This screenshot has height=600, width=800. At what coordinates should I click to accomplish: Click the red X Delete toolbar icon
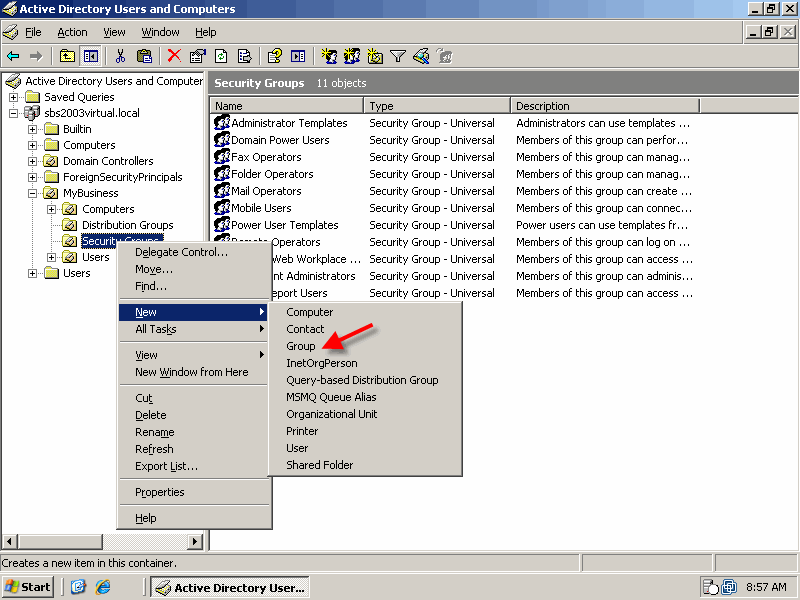[x=174, y=56]
